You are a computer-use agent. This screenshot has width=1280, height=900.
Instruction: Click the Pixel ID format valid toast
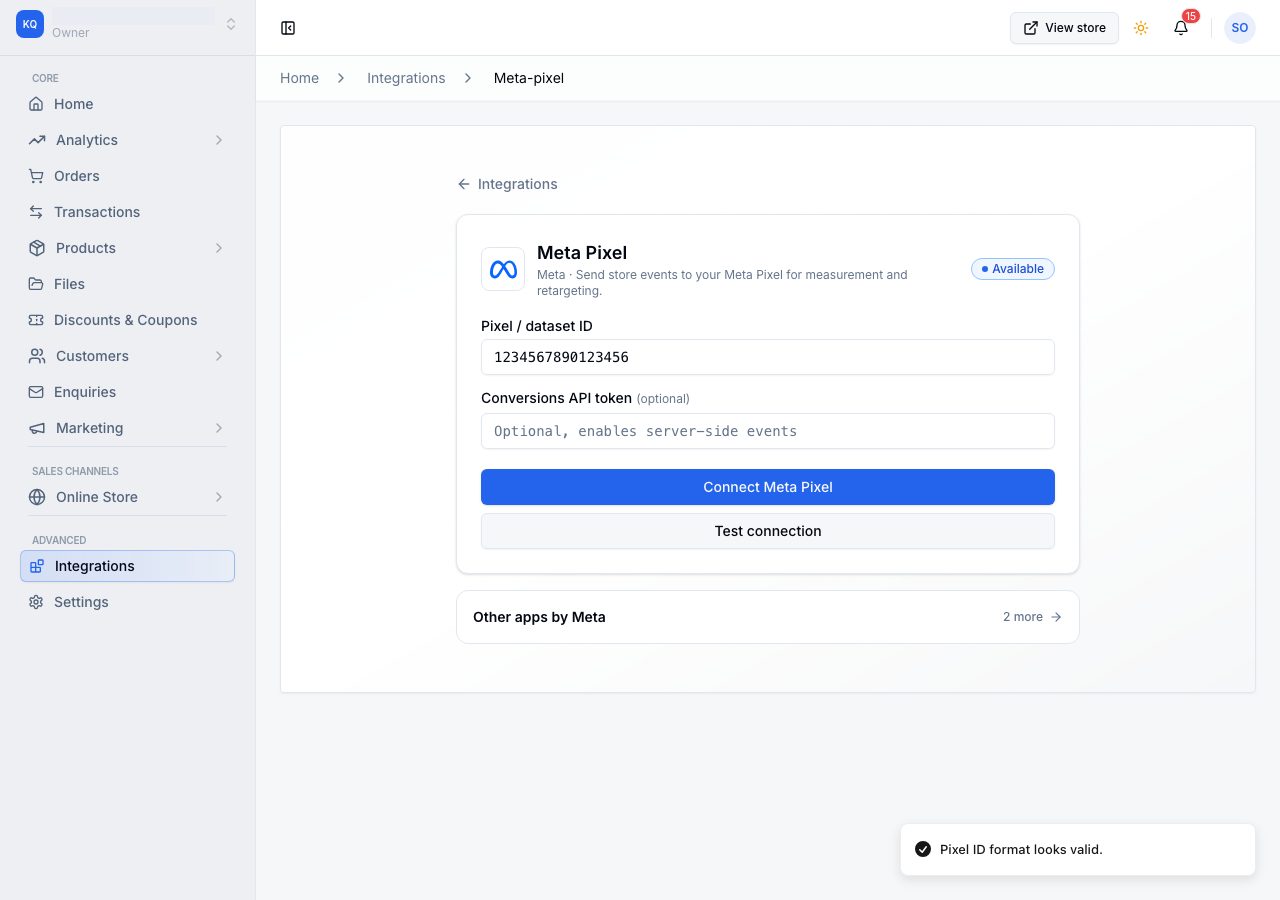coord(1078,850)
